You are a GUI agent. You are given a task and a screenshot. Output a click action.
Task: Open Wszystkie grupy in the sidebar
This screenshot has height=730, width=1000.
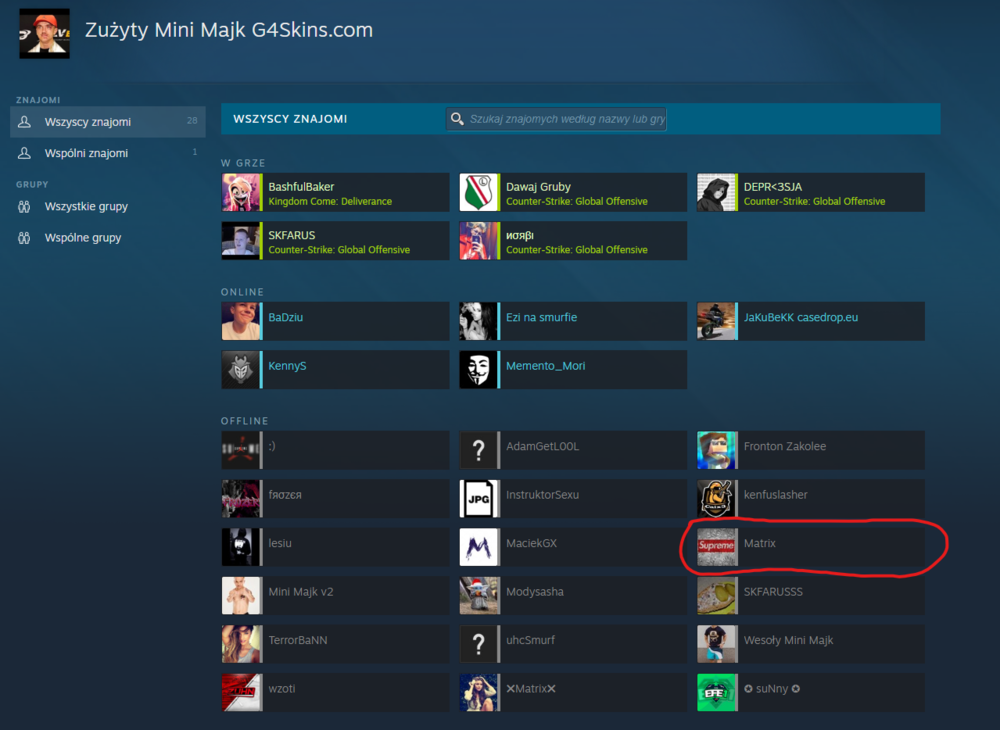click(86, 207)
